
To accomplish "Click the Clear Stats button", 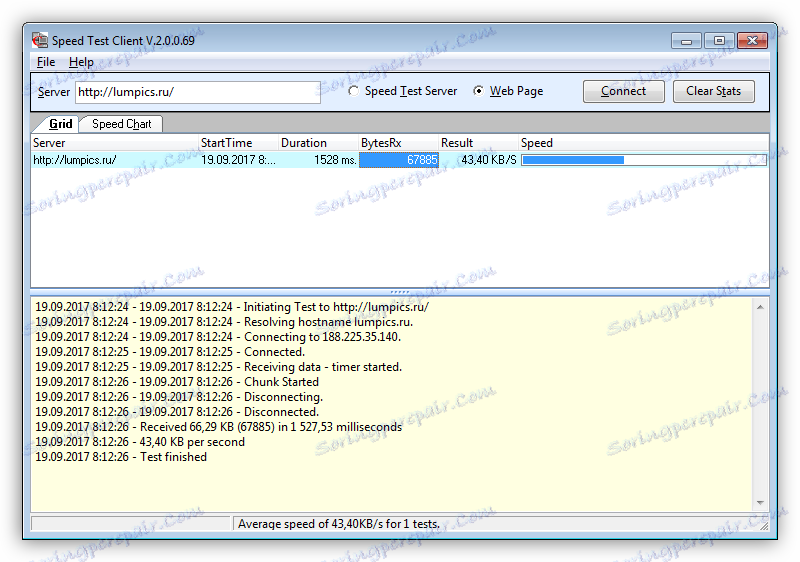I will pyautogui.click(x=713, y=91).
